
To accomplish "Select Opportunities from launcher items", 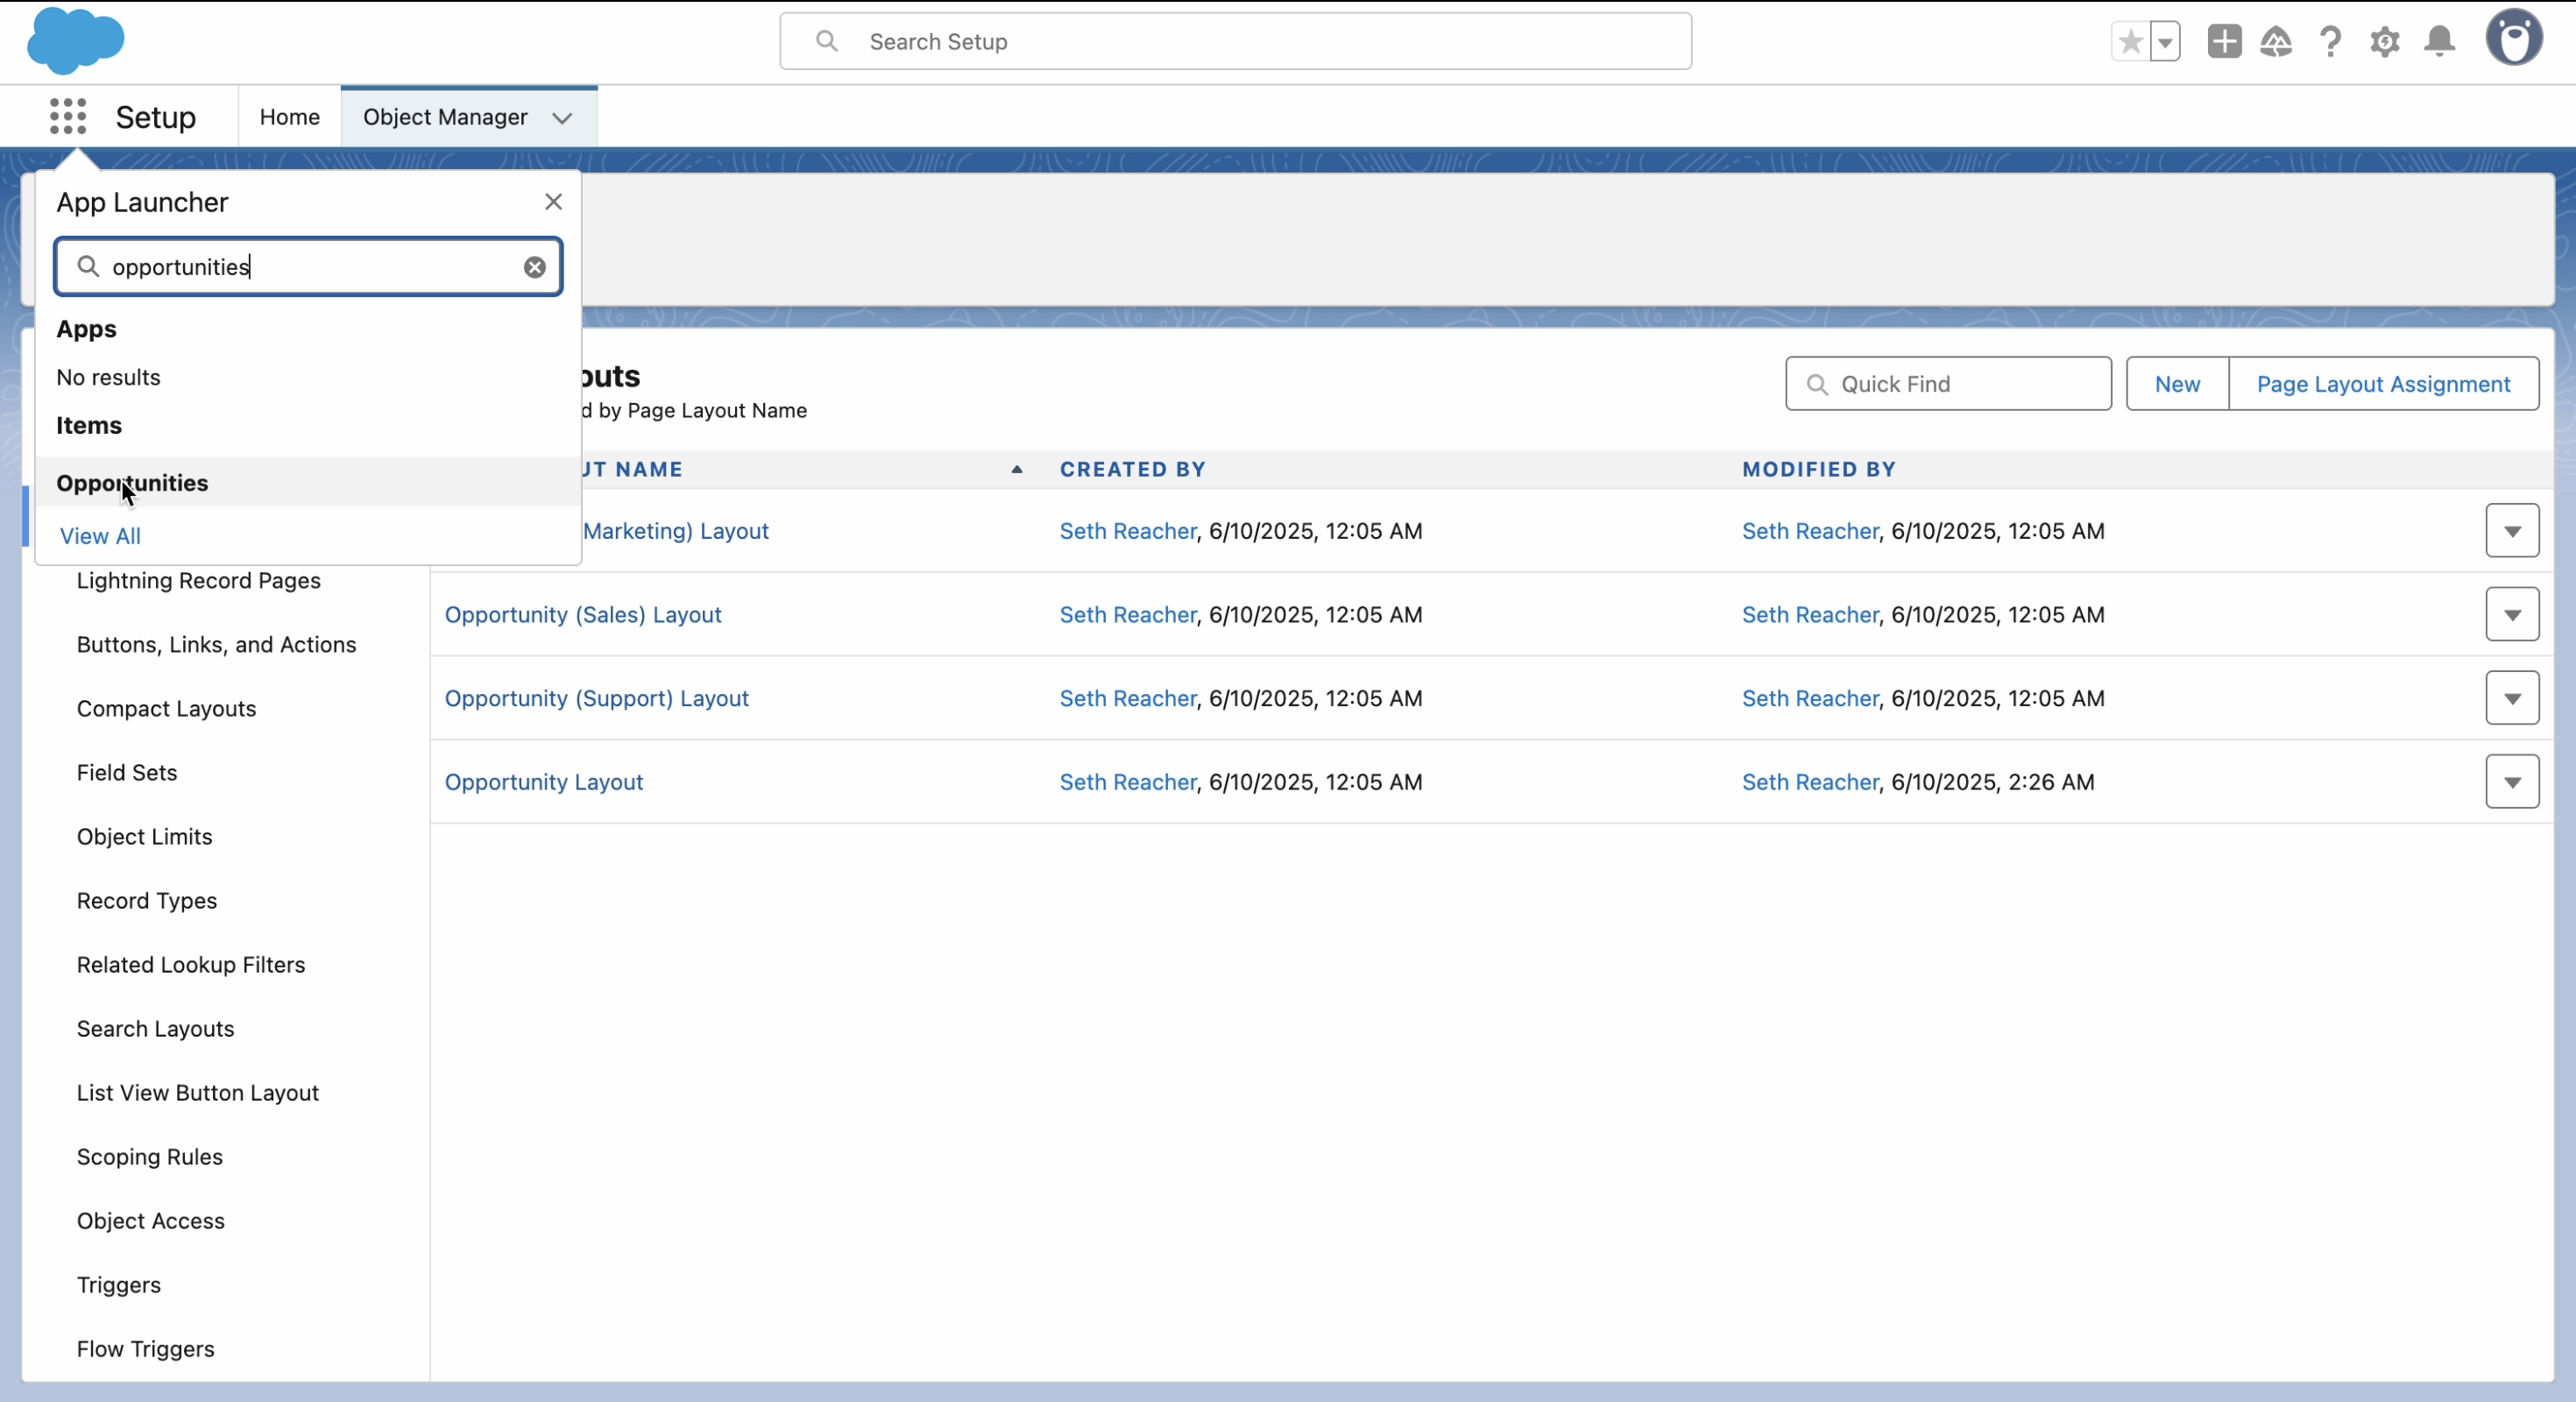I will tap(132, 483).
